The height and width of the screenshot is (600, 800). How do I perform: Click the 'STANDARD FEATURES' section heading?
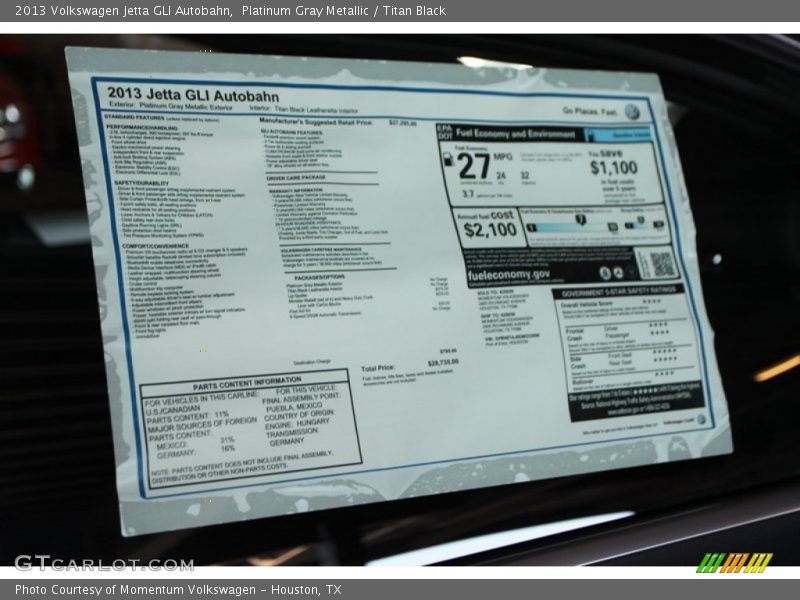pos(133,117)
